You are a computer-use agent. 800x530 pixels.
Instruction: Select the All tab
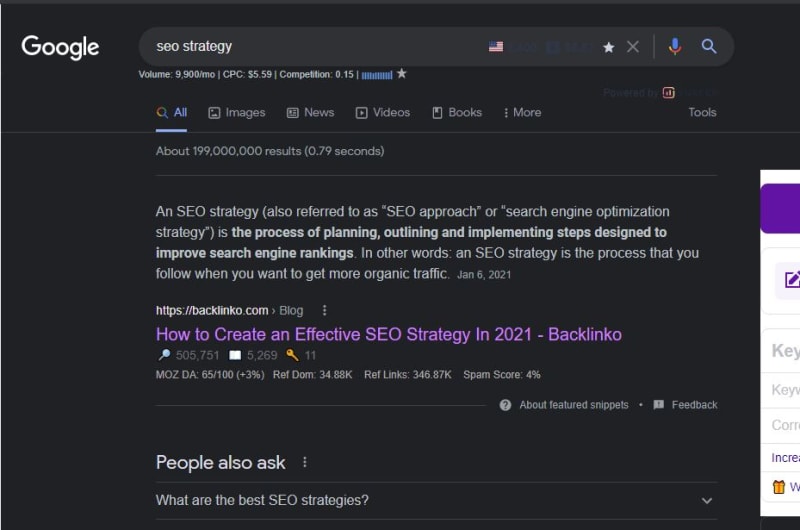pyautogui.click(x=171, y=113)
